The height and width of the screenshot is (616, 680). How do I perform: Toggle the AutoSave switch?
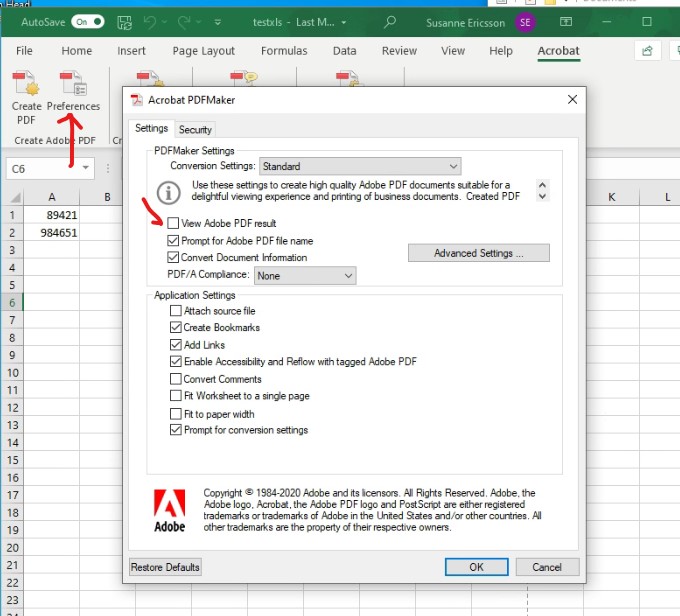tap(87, 21)
